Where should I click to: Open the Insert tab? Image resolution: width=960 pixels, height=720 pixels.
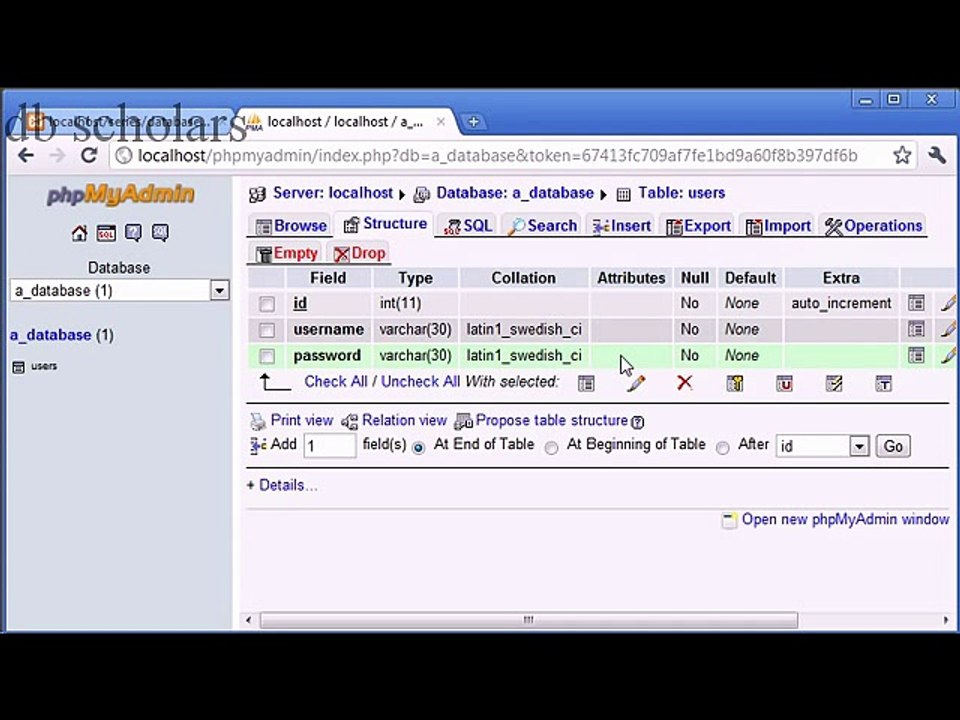pyautogui.click(x=621, y=226)
